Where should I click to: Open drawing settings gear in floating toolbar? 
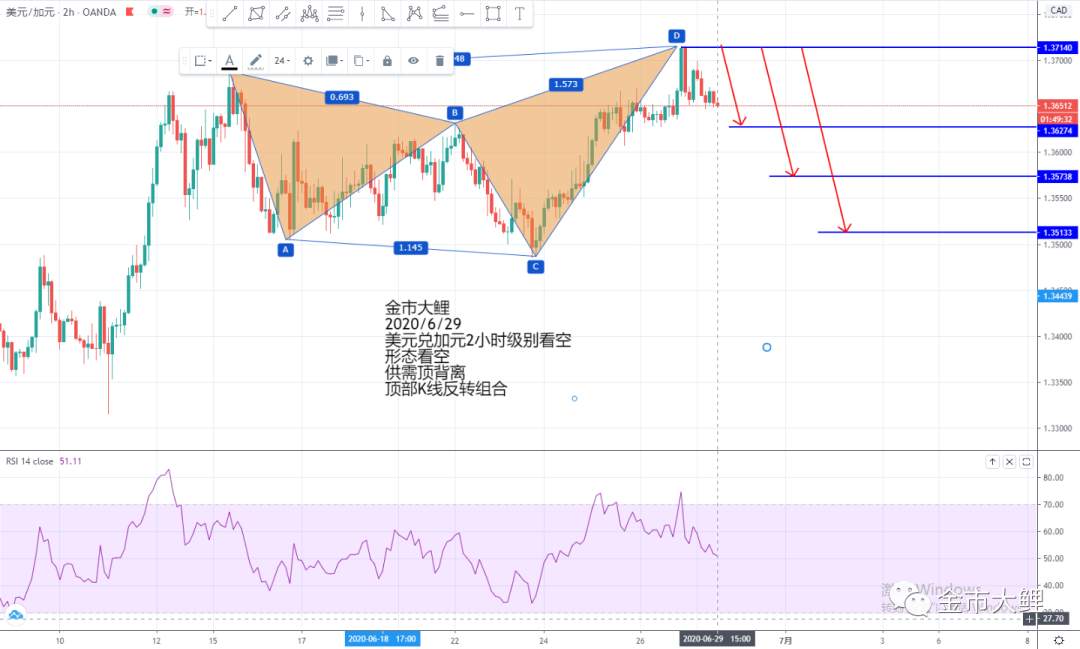pyautogui.click(x=308, y=61)
